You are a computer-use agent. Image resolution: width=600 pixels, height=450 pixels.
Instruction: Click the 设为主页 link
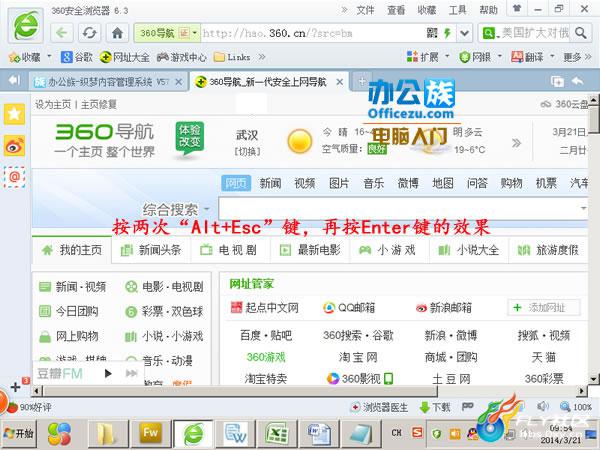coord(53,104)
